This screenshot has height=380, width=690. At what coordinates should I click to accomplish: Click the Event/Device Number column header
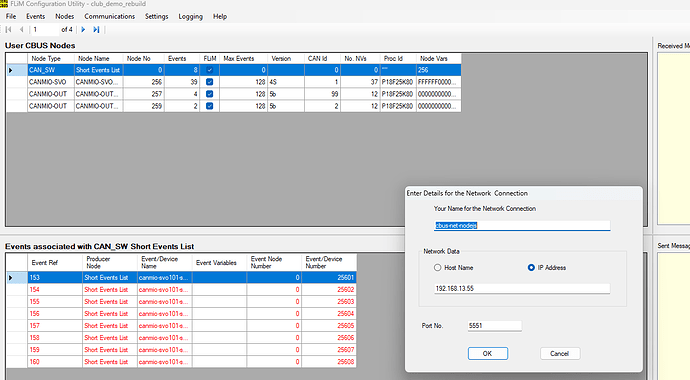coord(329,263)
